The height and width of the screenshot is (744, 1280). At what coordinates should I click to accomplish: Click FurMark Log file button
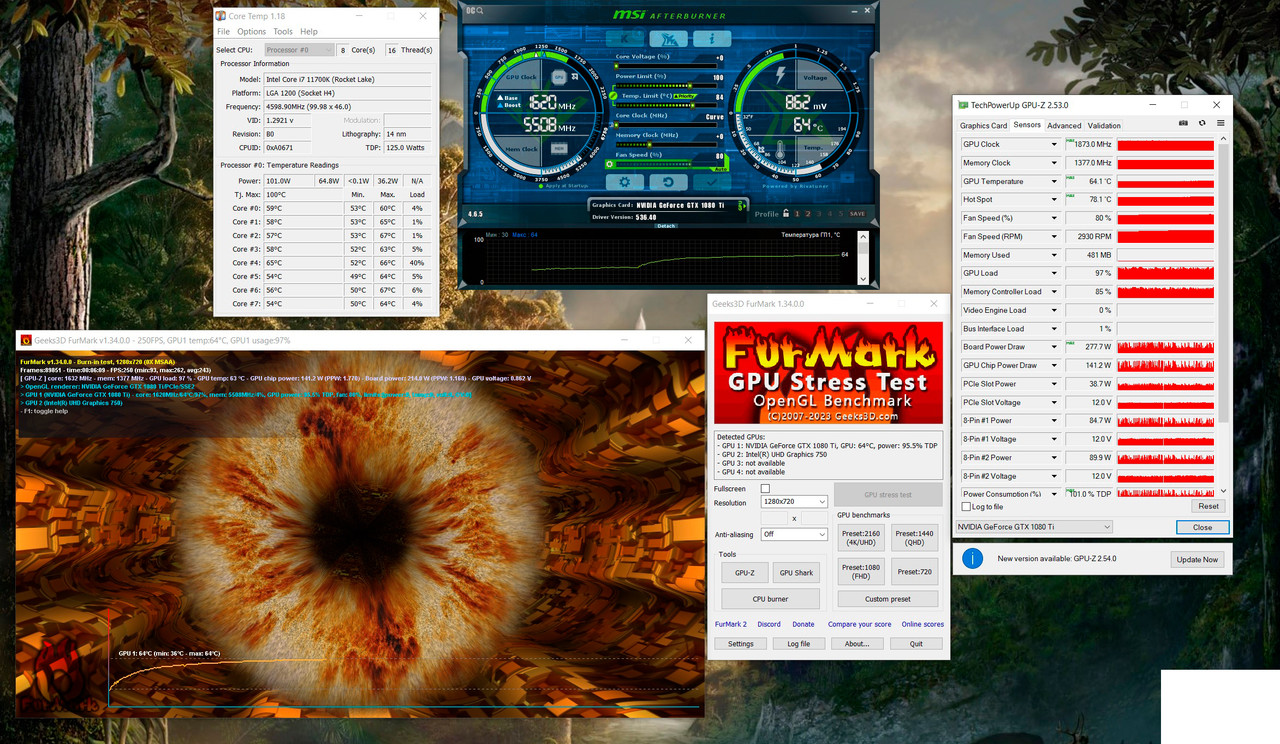[799, 644]
